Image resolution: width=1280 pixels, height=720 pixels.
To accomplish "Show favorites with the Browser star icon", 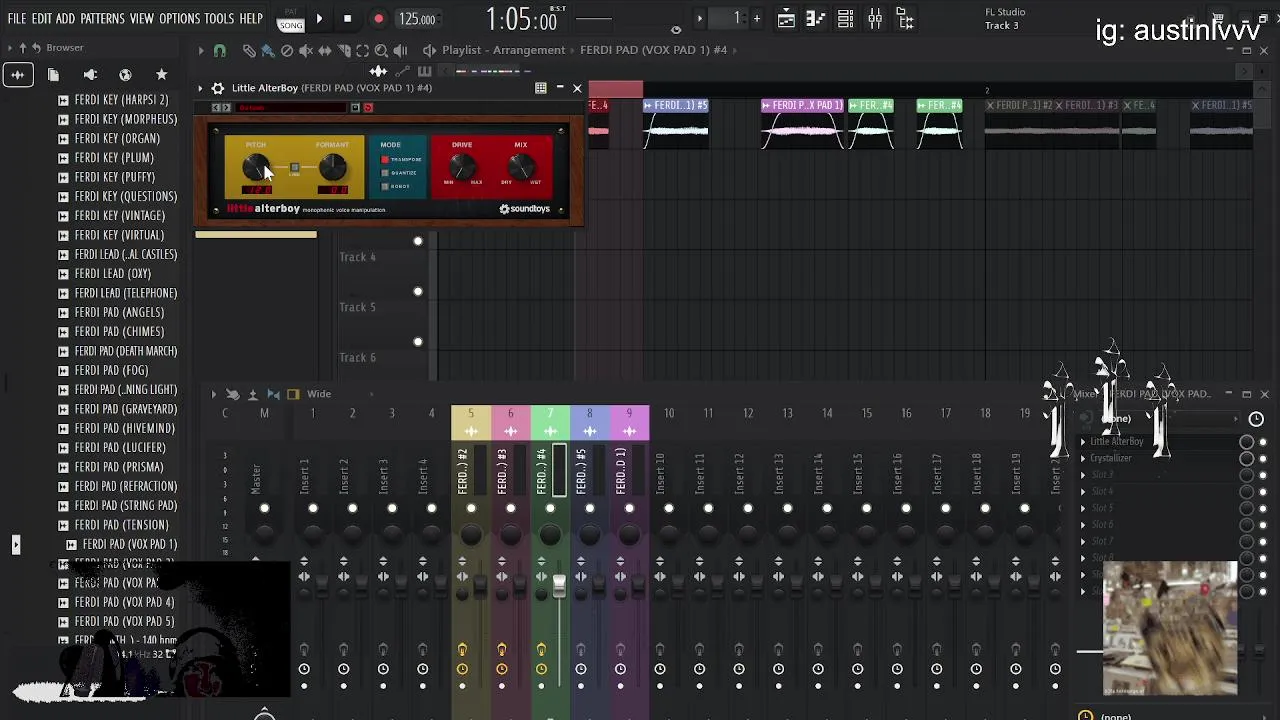I will pyautogui.click(x=161, y=74).
